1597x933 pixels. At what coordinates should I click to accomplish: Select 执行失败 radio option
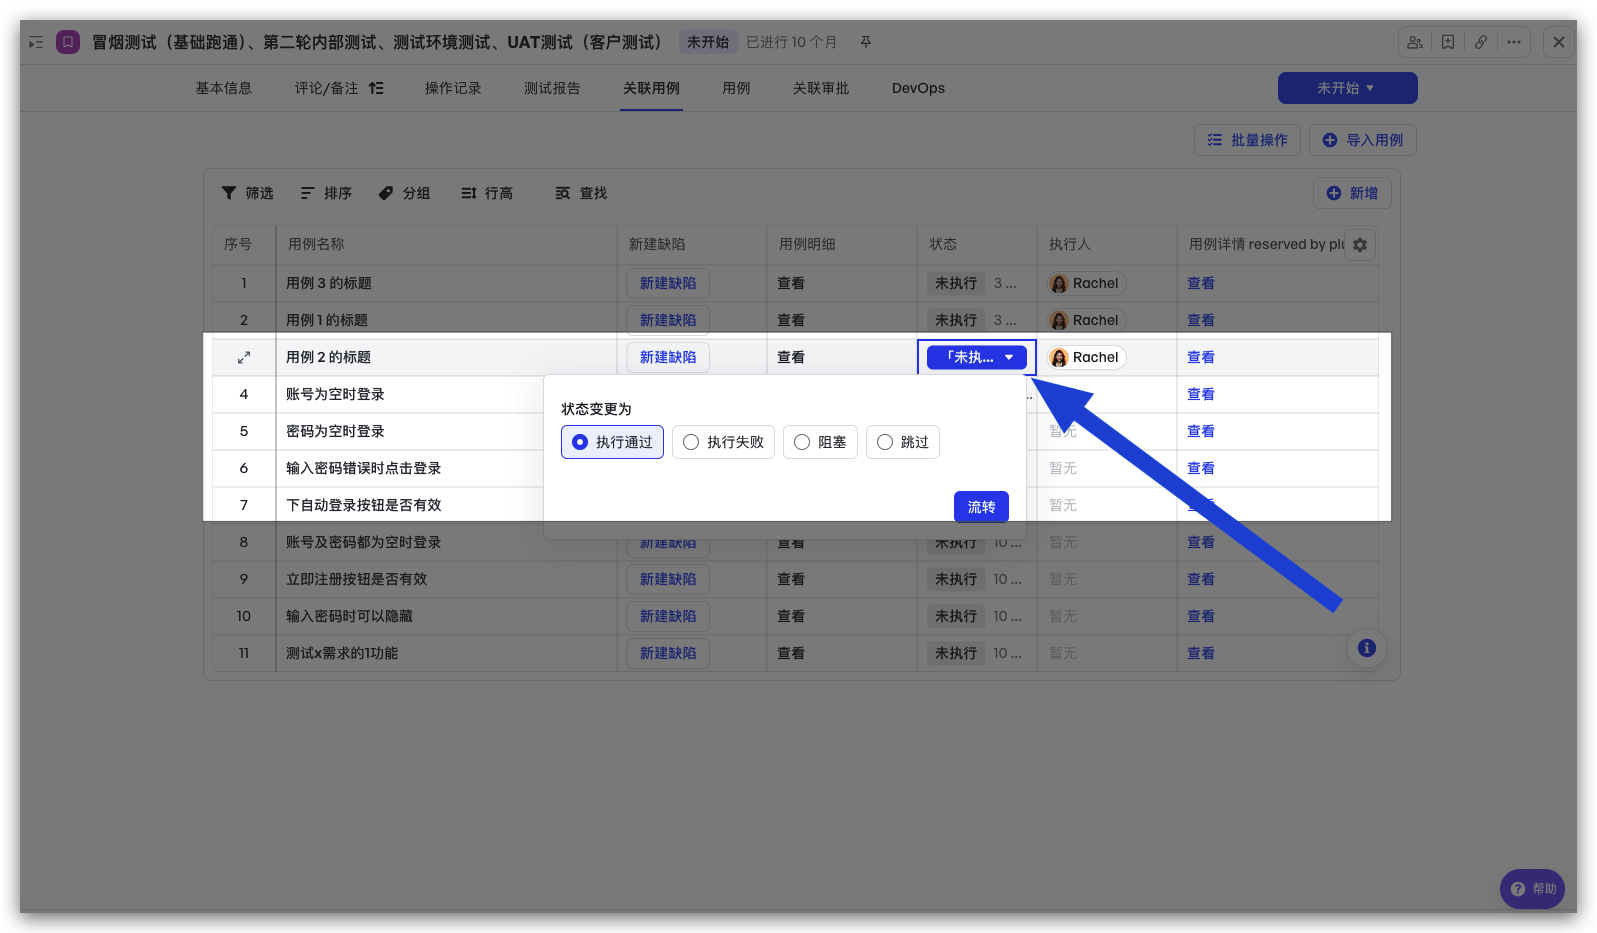(x=723, y=442)
